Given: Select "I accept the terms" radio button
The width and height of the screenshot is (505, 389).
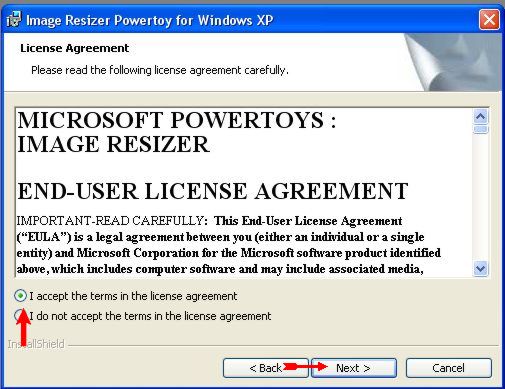Looking at the screenshot, I should pos(20,296).
